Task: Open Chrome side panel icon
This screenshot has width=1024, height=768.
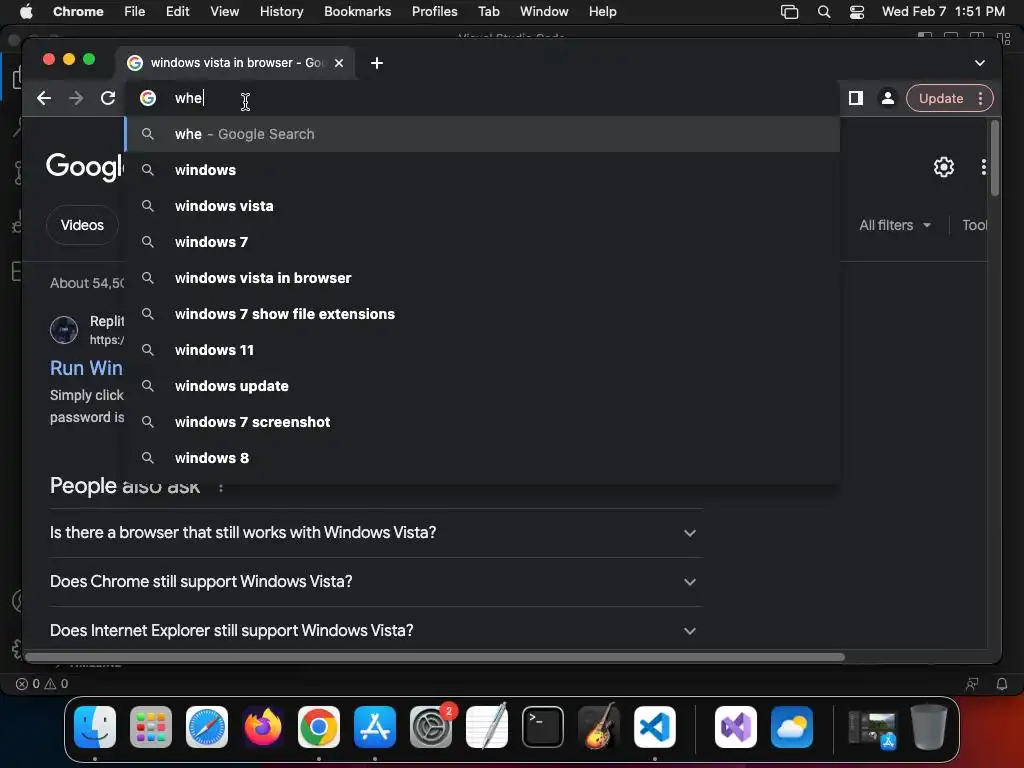Action: click(856, 98)
